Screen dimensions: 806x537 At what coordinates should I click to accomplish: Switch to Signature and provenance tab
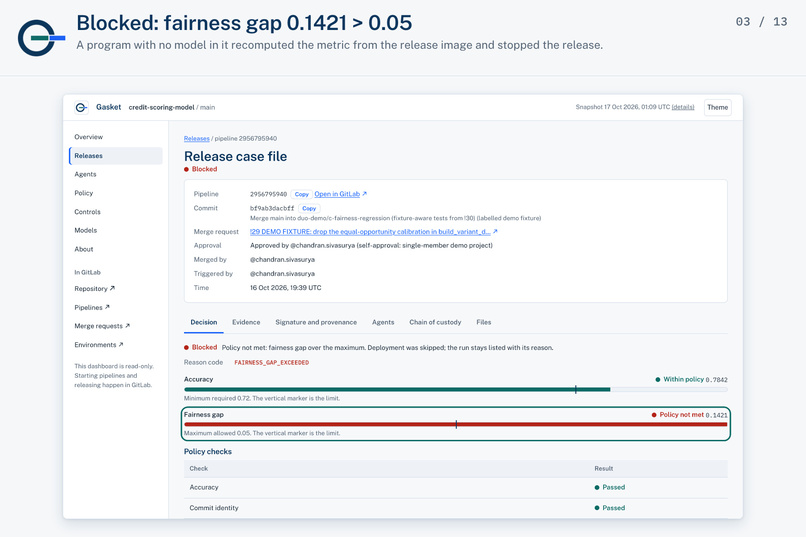tap(316, 322)
